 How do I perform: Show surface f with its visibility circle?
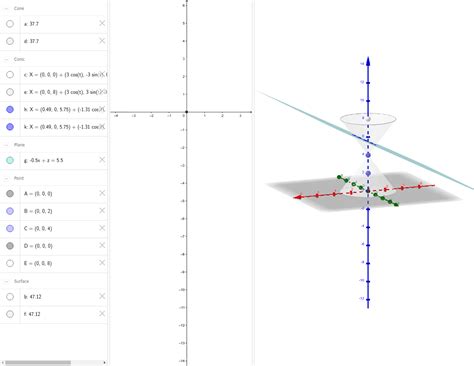pyautogui.click(x=10, y=314)
